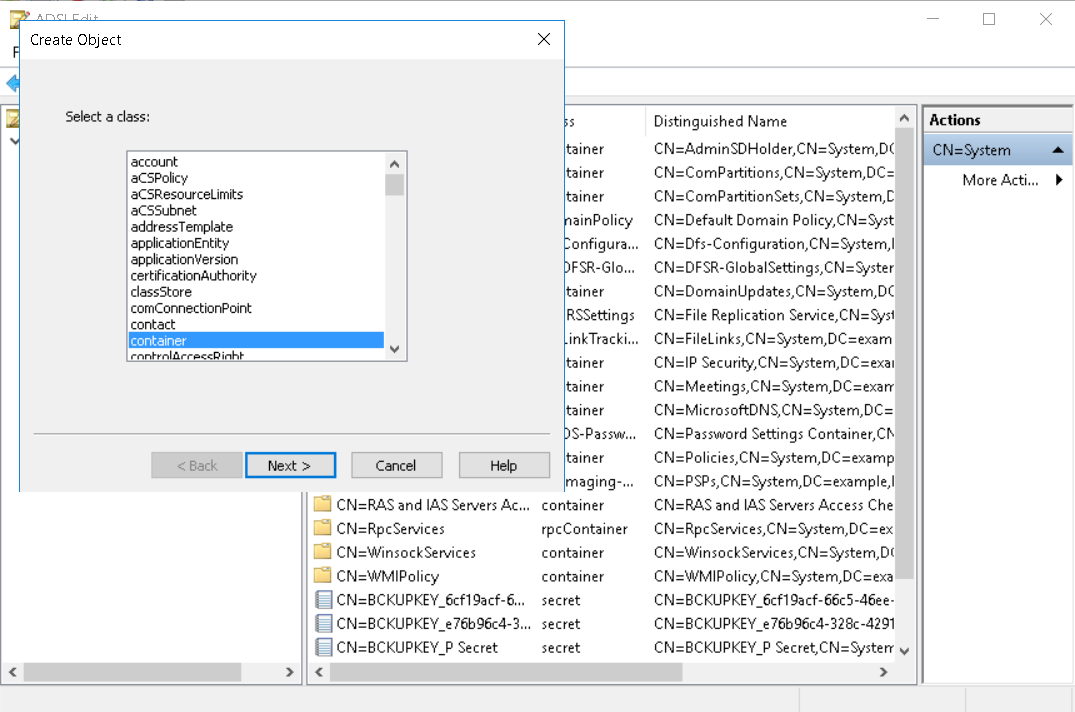Click the RAS and IAS Servers folder icon
This screenshot has height=712, width=1075.
click(x=322, y=505)
